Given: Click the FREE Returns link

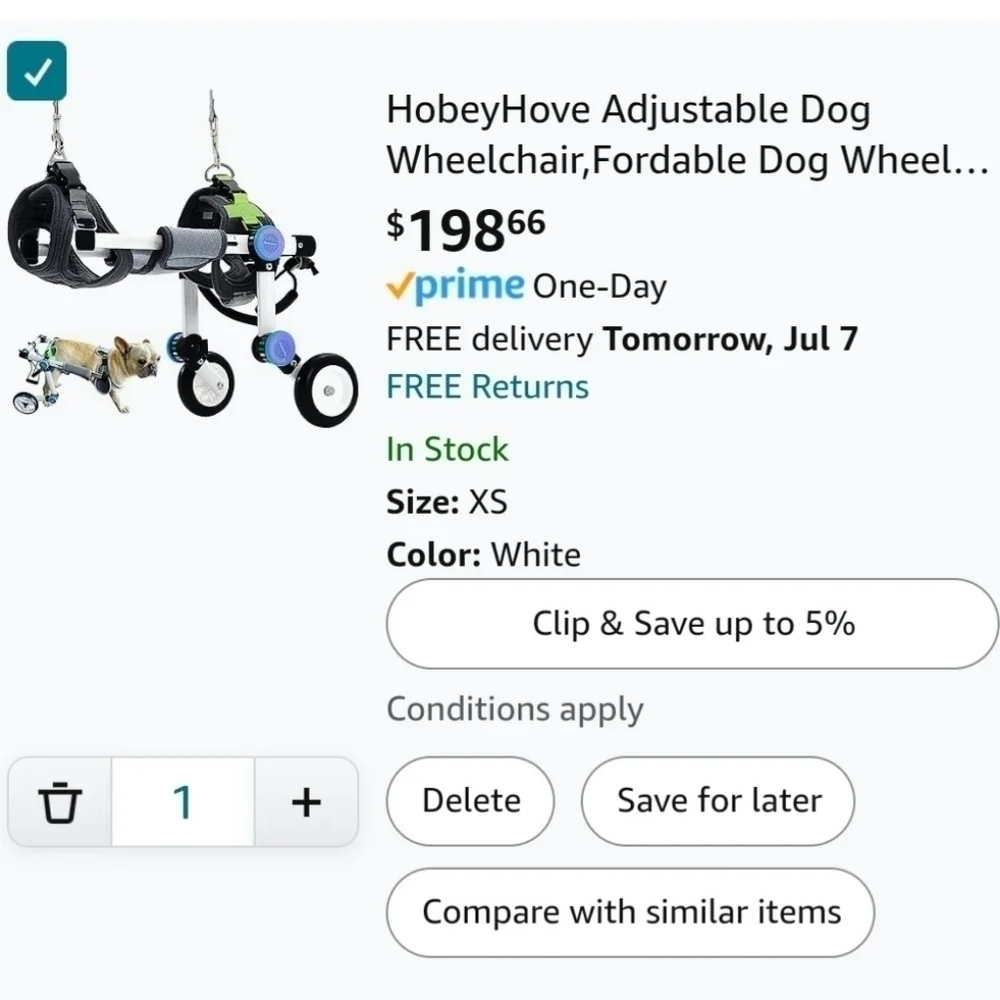Looking at the screenshot, I should tap(487, 386).
